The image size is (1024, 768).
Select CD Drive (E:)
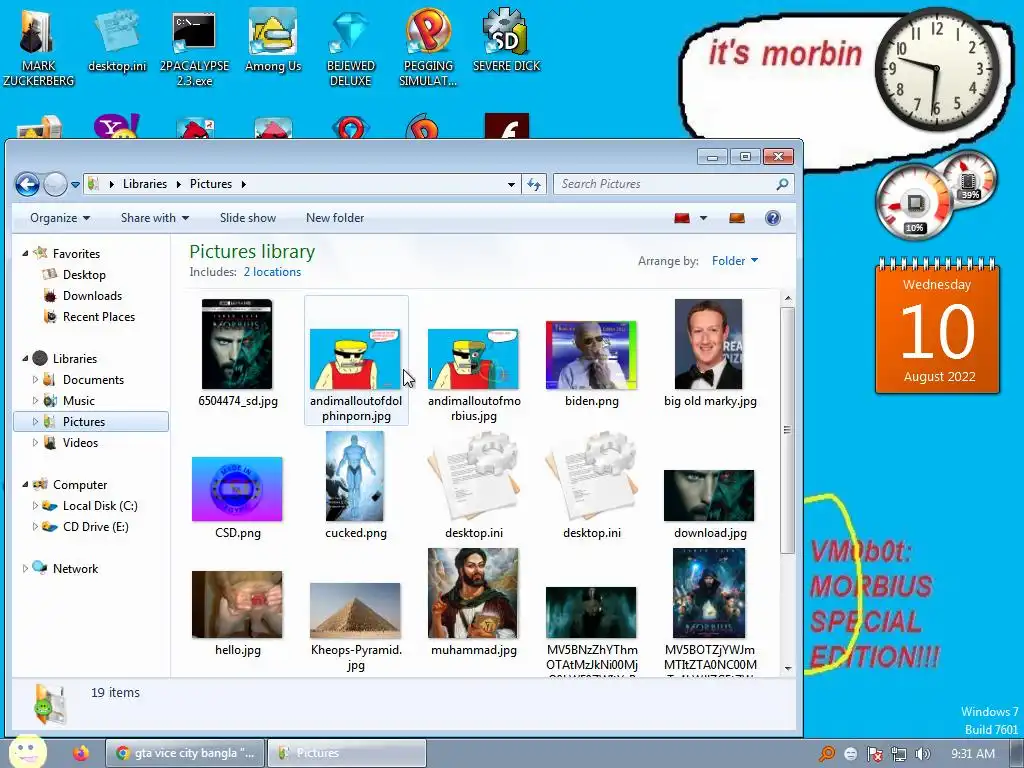pyautogui.click(x=95, y=527)
